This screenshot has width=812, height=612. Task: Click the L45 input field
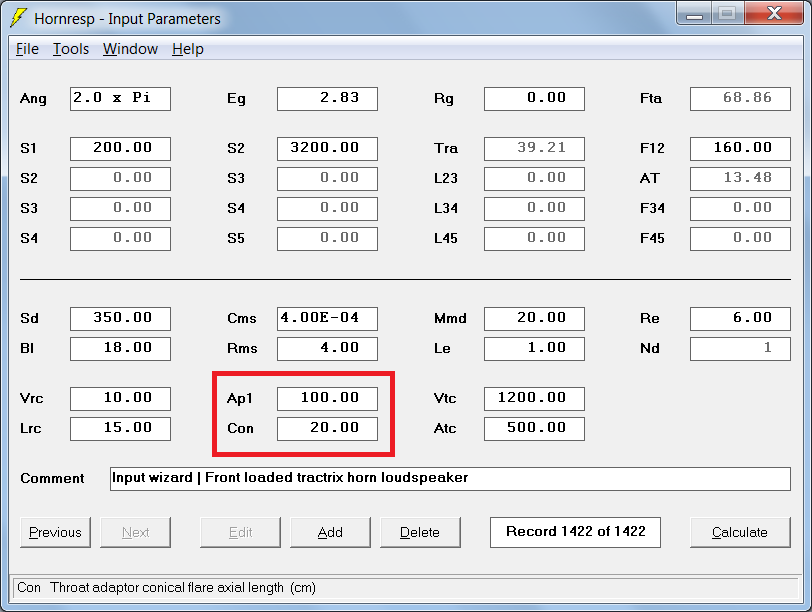(x=534, y=239)
